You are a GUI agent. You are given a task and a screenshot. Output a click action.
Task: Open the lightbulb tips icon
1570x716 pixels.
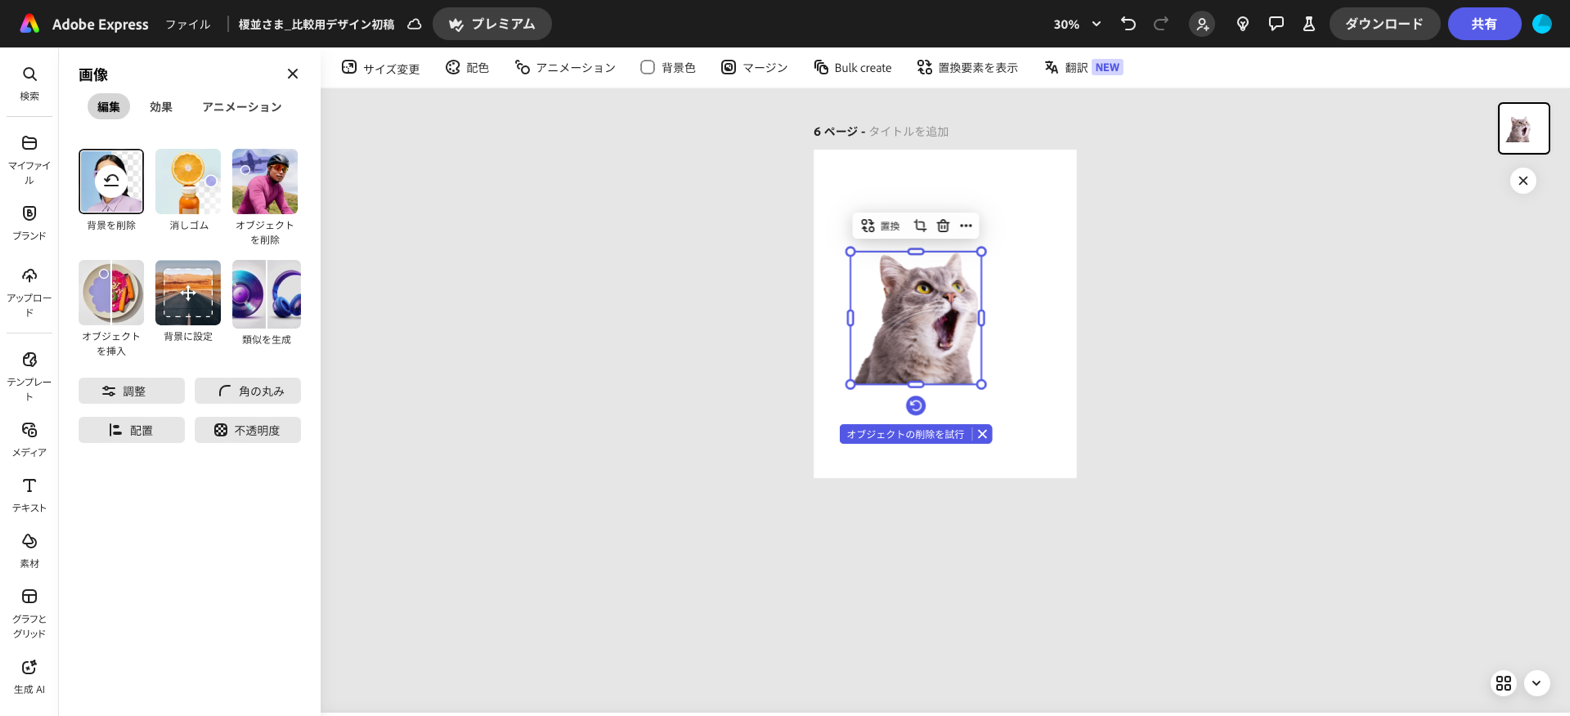(1243, 24)
